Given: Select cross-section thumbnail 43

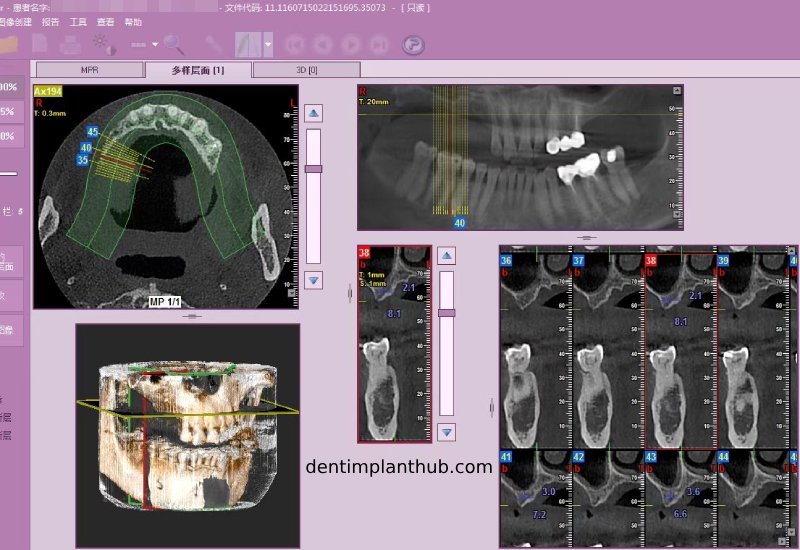Looking at the screenshot, I should pos(681,498).
